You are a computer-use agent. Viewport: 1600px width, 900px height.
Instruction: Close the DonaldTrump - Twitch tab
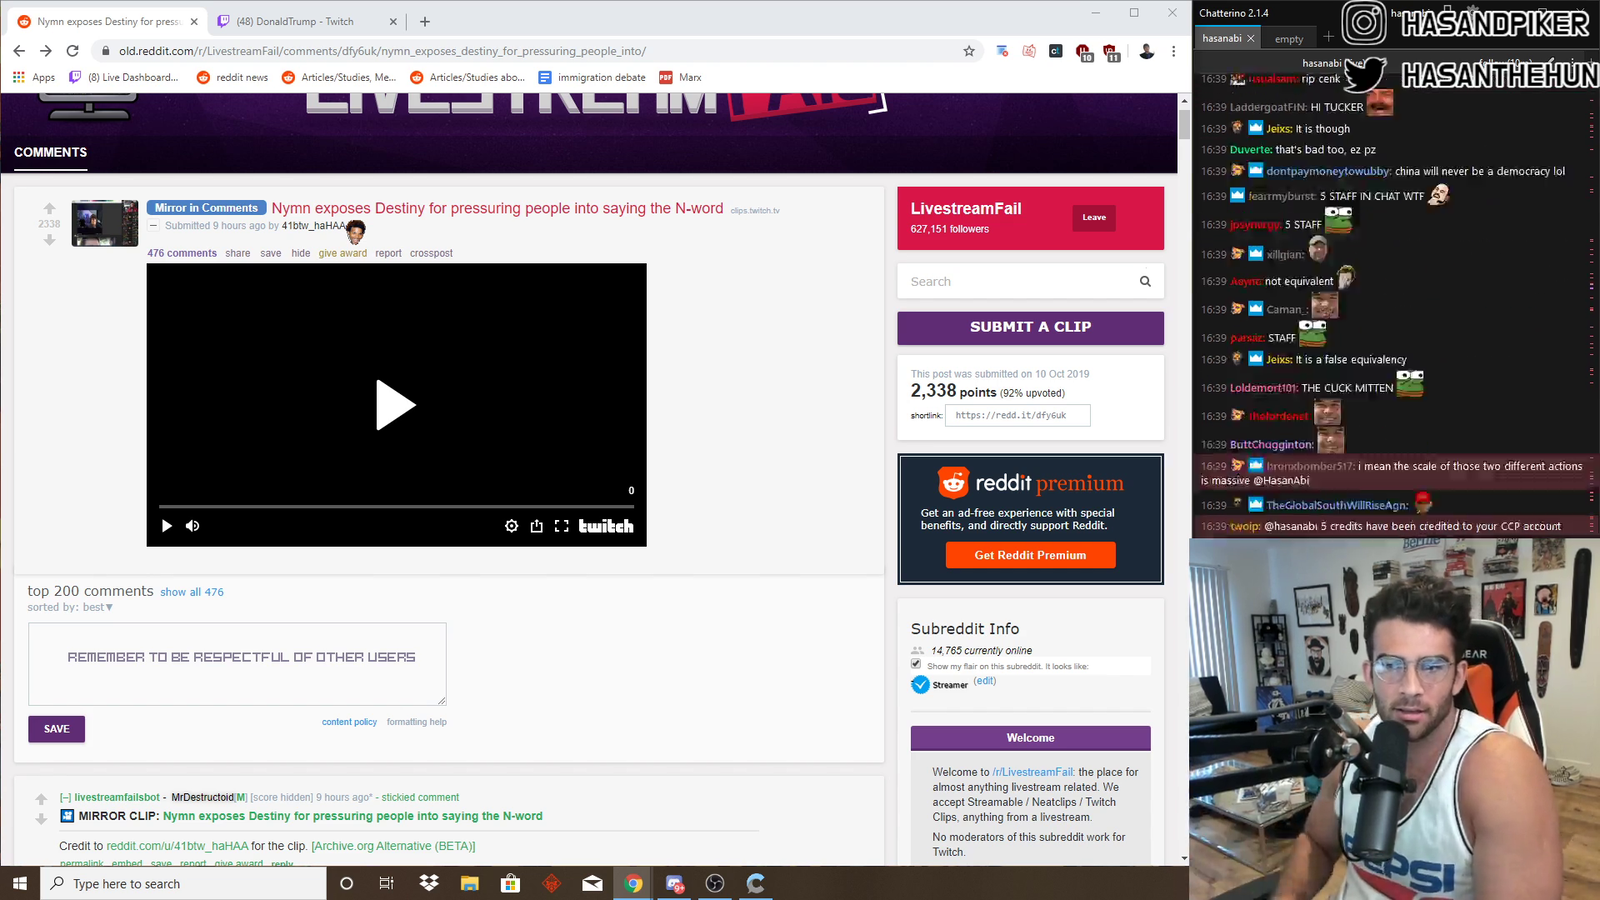(x=393, y=21)
